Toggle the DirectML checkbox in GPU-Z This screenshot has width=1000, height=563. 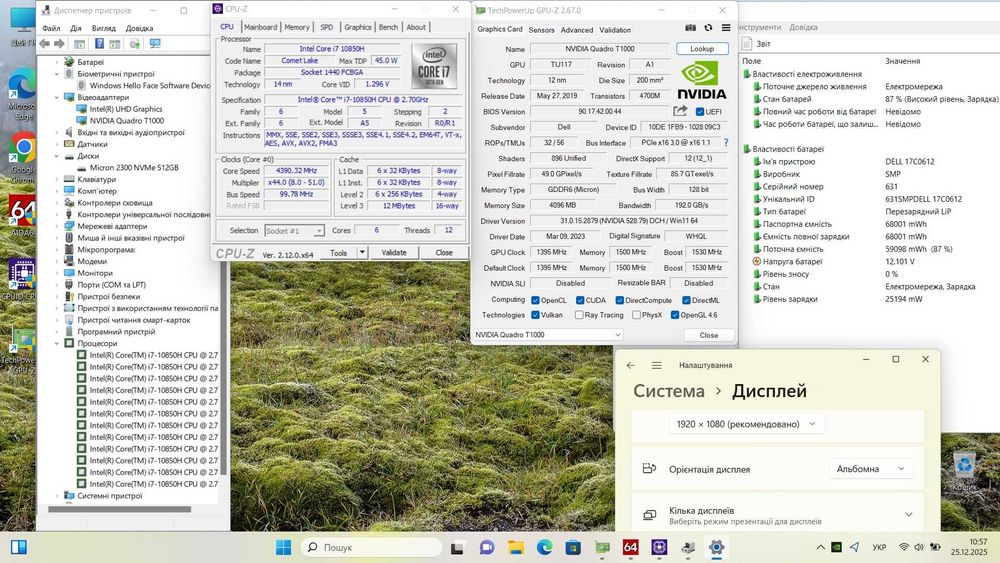pyautogui.click(x=686, y=300)
